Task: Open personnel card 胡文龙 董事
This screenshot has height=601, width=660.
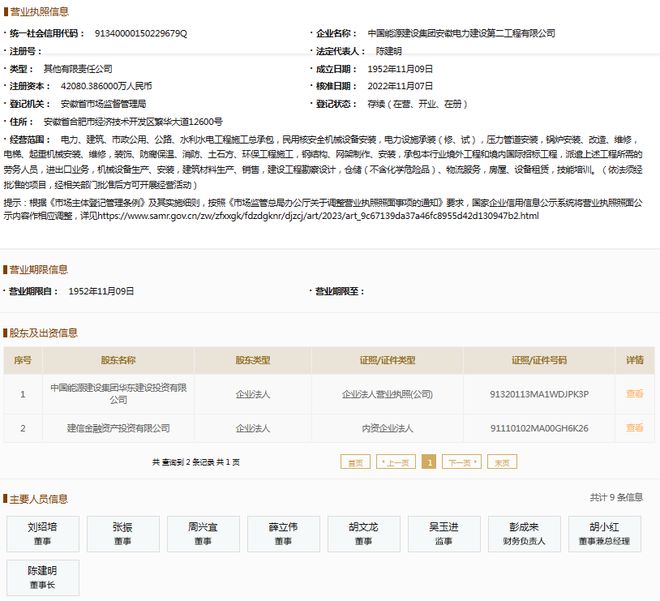Action: tap(364, 534)
